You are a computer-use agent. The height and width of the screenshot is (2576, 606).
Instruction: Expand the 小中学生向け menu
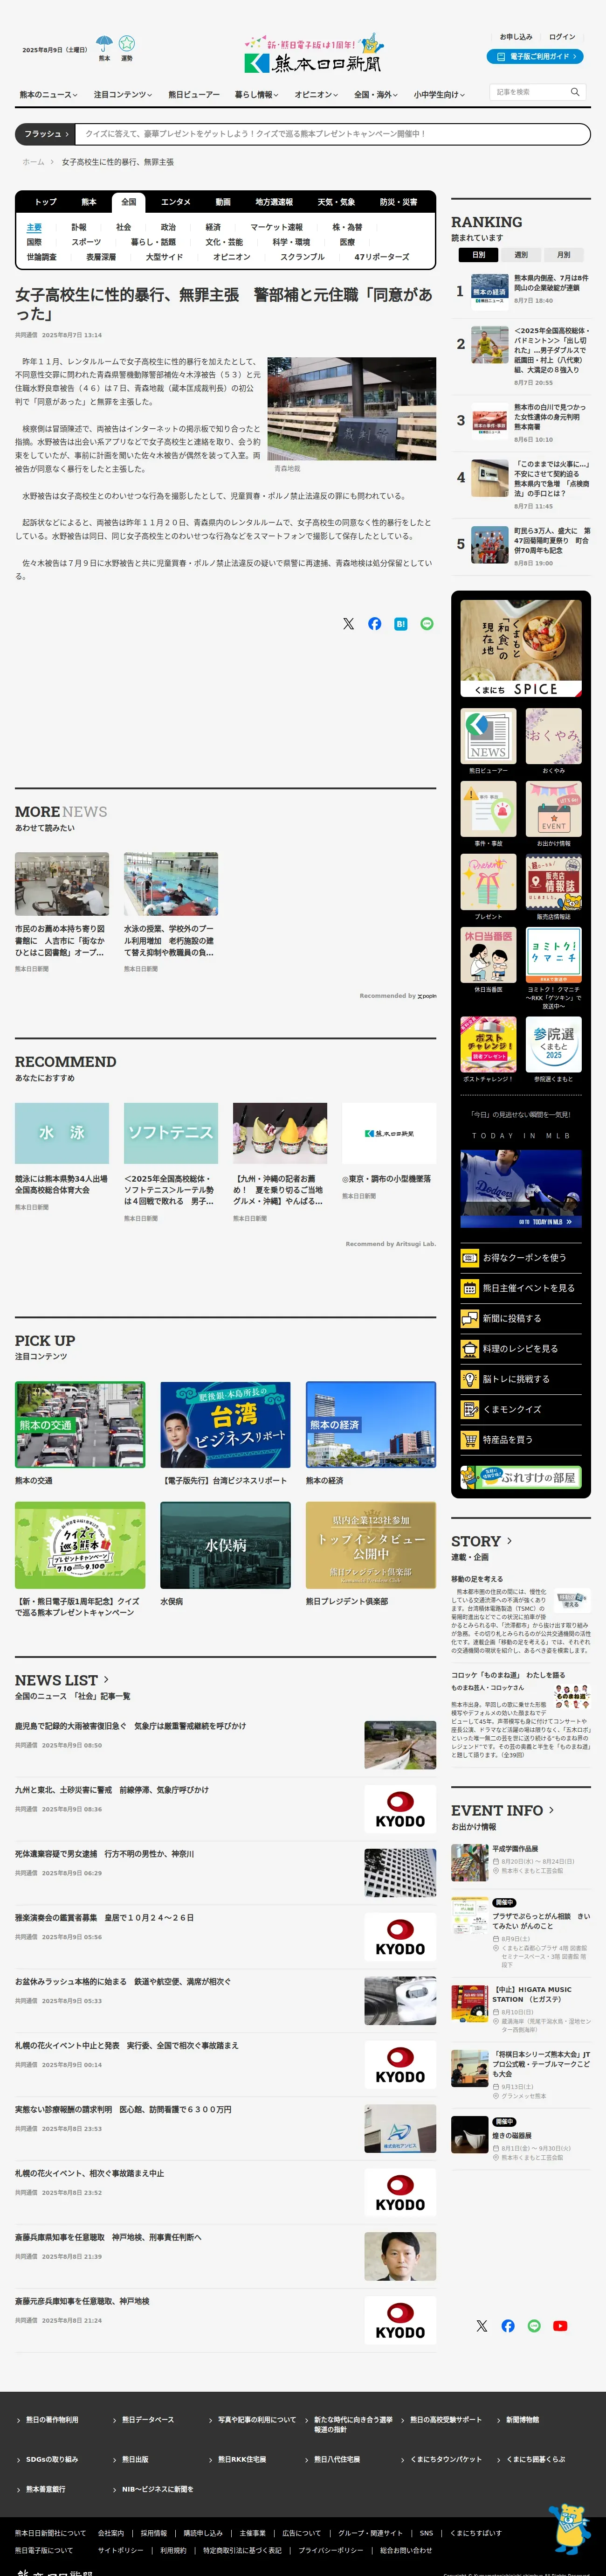[x=440, y=94]
